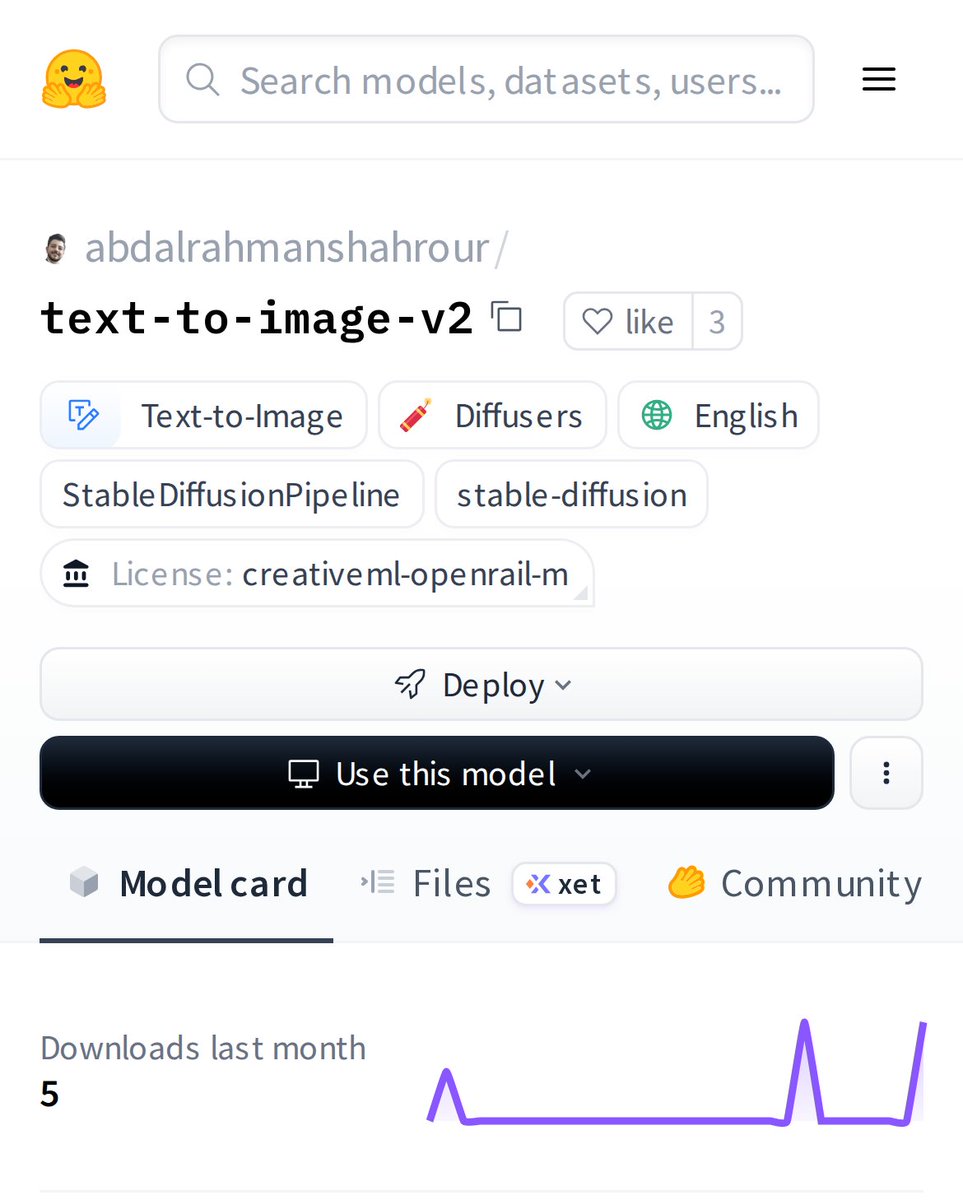
Task: Open the three-dot more options button
Action: click(886, 773)
